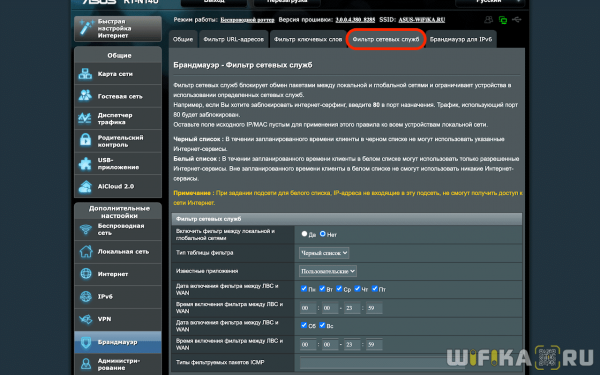
Task: Click the Диспетчер трафика chart icon
Action: [85, 118]
